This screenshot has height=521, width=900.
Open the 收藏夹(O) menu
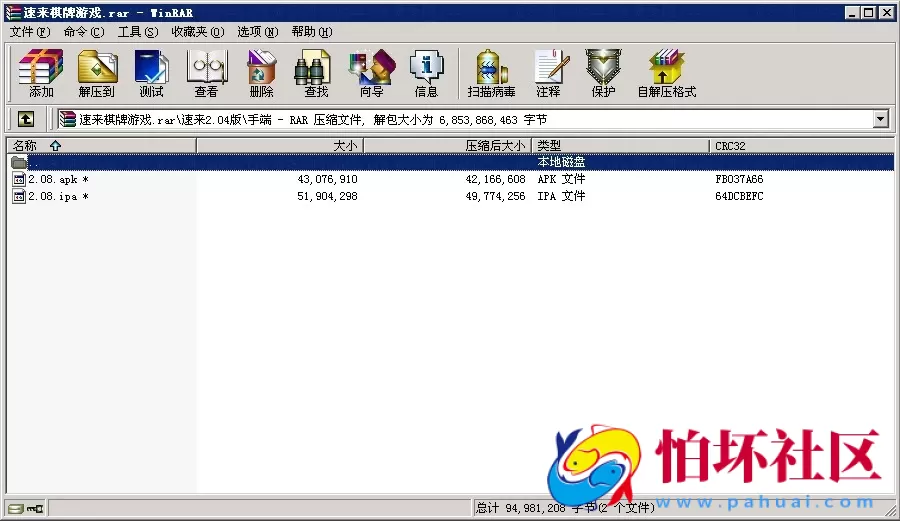(x=197, y=32)
